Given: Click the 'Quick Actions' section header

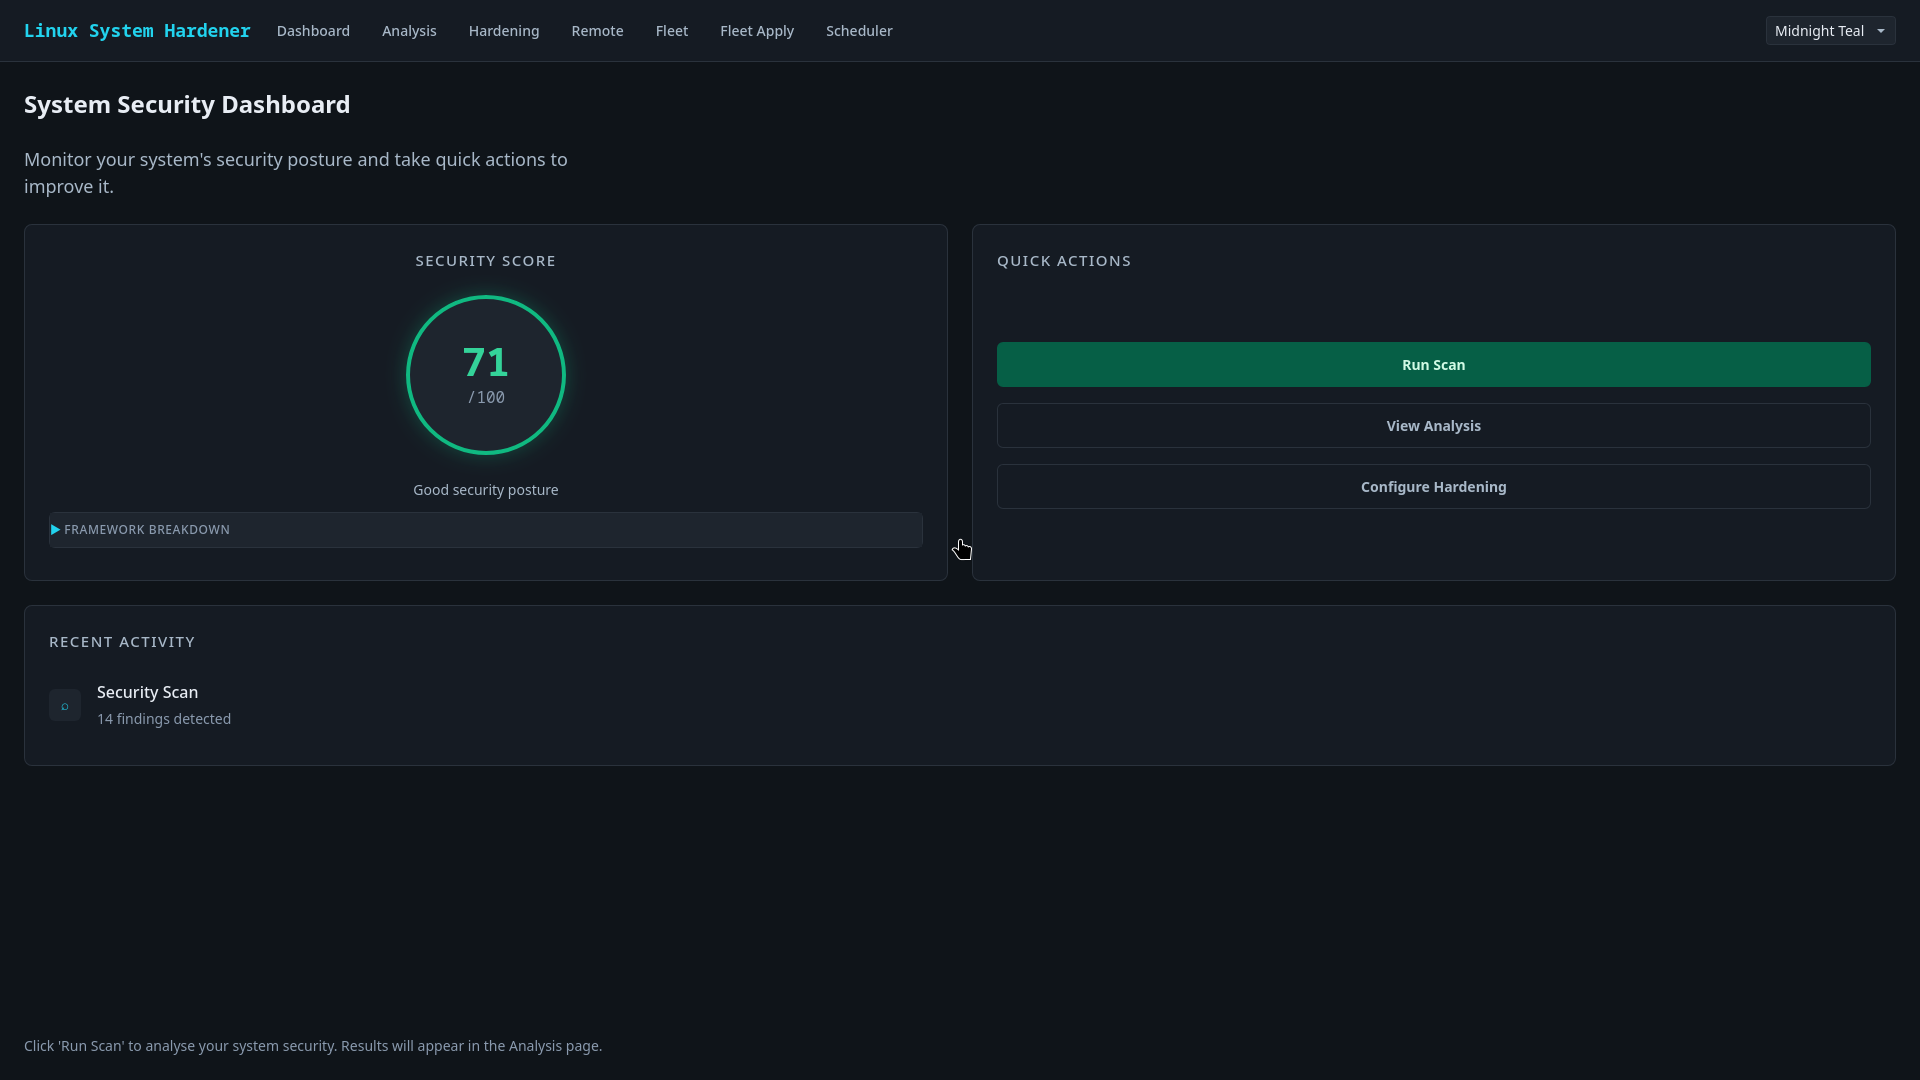Looking at the screenshot, I should [1064, 261].
